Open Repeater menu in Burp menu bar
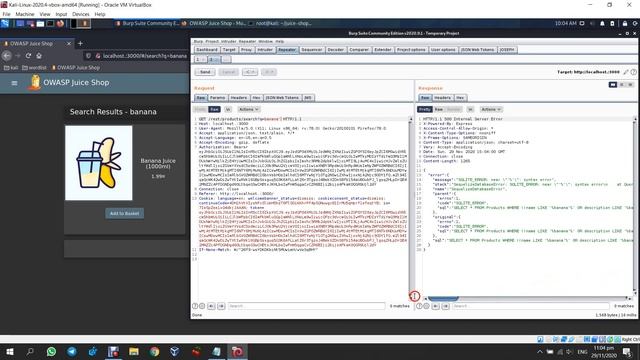The height and width of the screenshot is (360, 640). point(247,41)
